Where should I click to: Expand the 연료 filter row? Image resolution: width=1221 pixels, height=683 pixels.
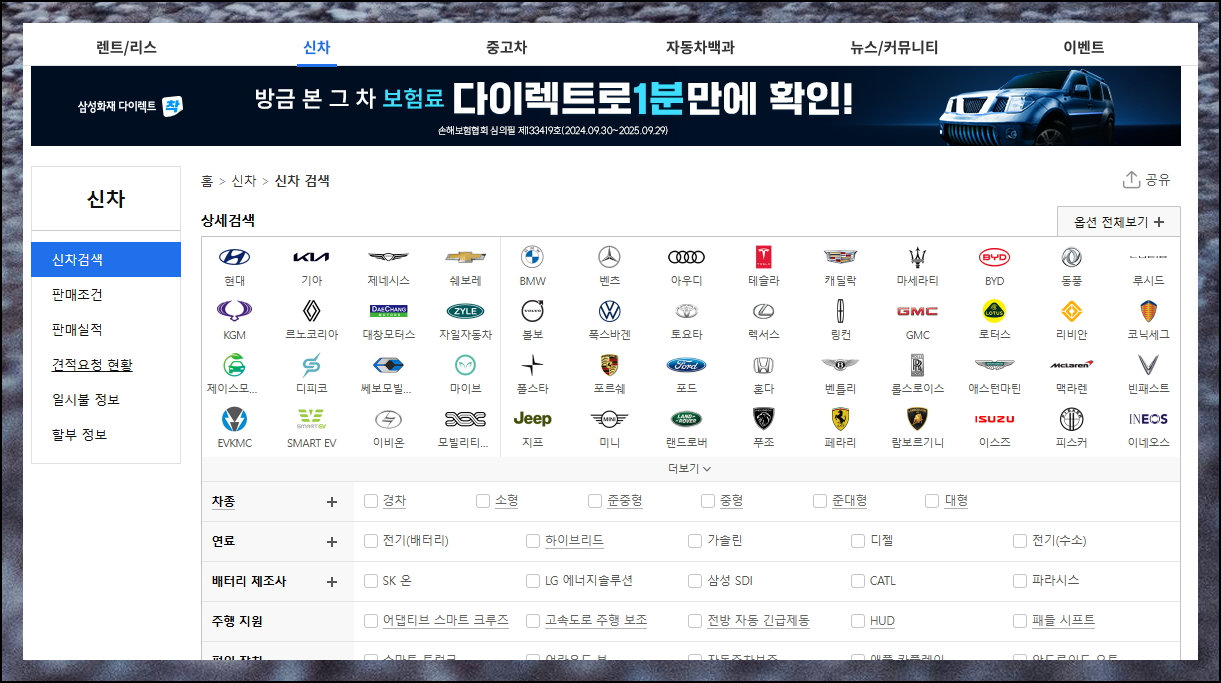[332, 541]
